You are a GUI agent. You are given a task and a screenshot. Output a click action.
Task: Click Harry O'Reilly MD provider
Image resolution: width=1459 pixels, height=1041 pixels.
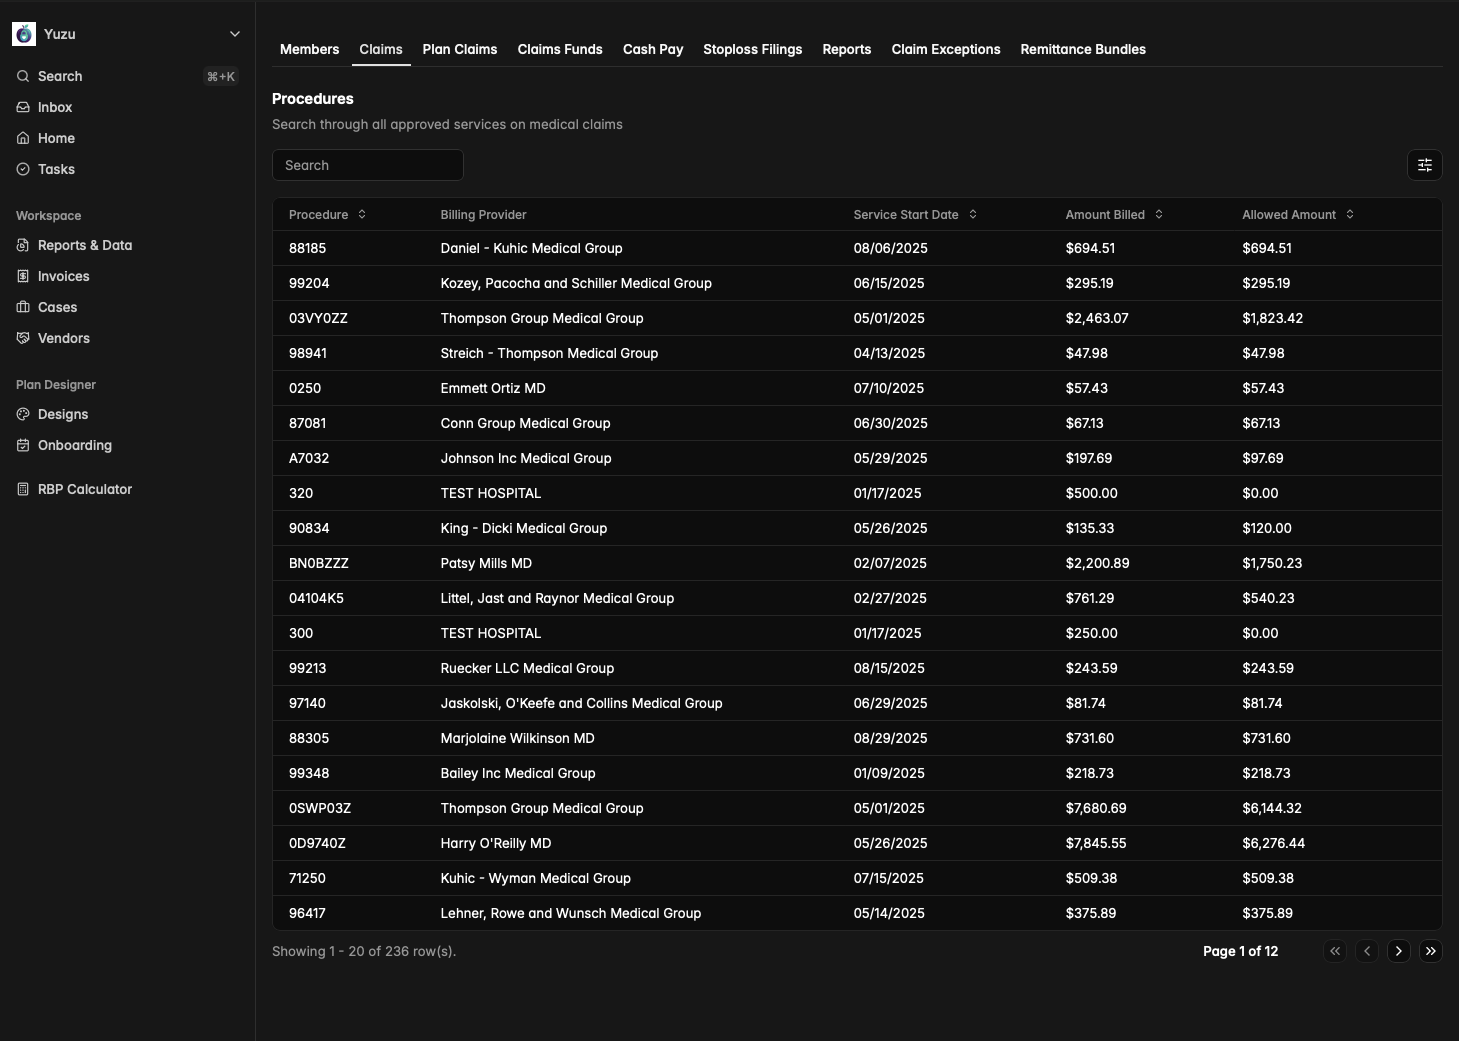[496, 843]
